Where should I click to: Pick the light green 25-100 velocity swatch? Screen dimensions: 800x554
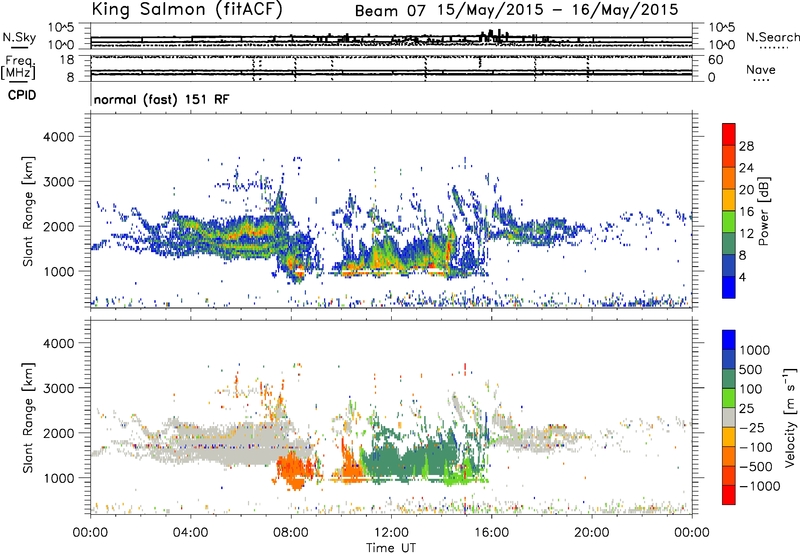[x=729, y=398]
